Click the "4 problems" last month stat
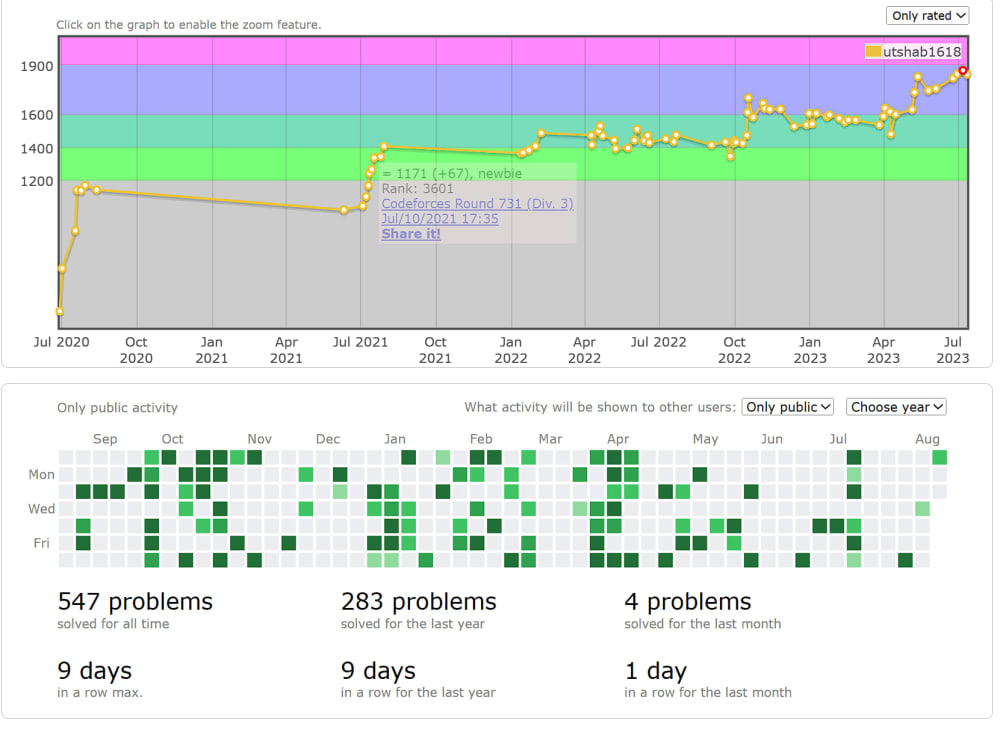 click(688, 602)
